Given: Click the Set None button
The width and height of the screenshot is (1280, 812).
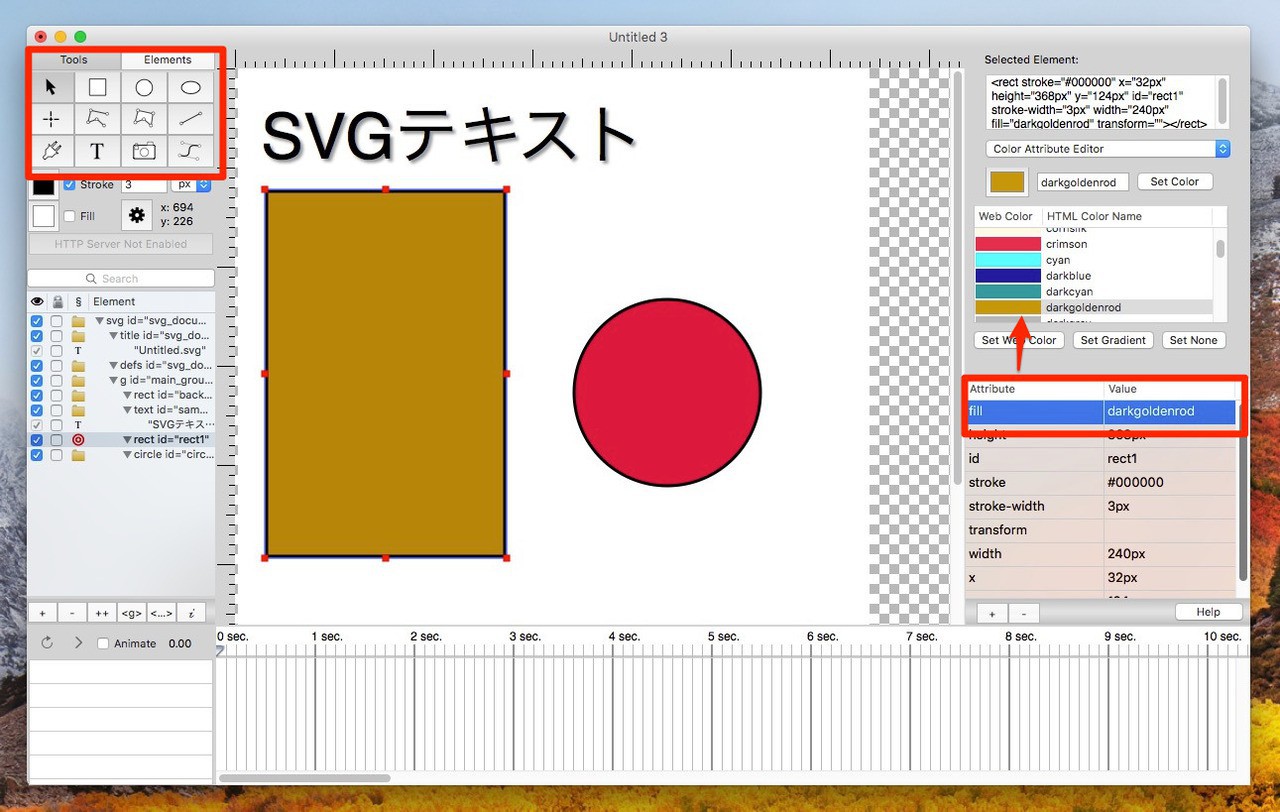Looking at the screenshot, I should [1194, 340].
